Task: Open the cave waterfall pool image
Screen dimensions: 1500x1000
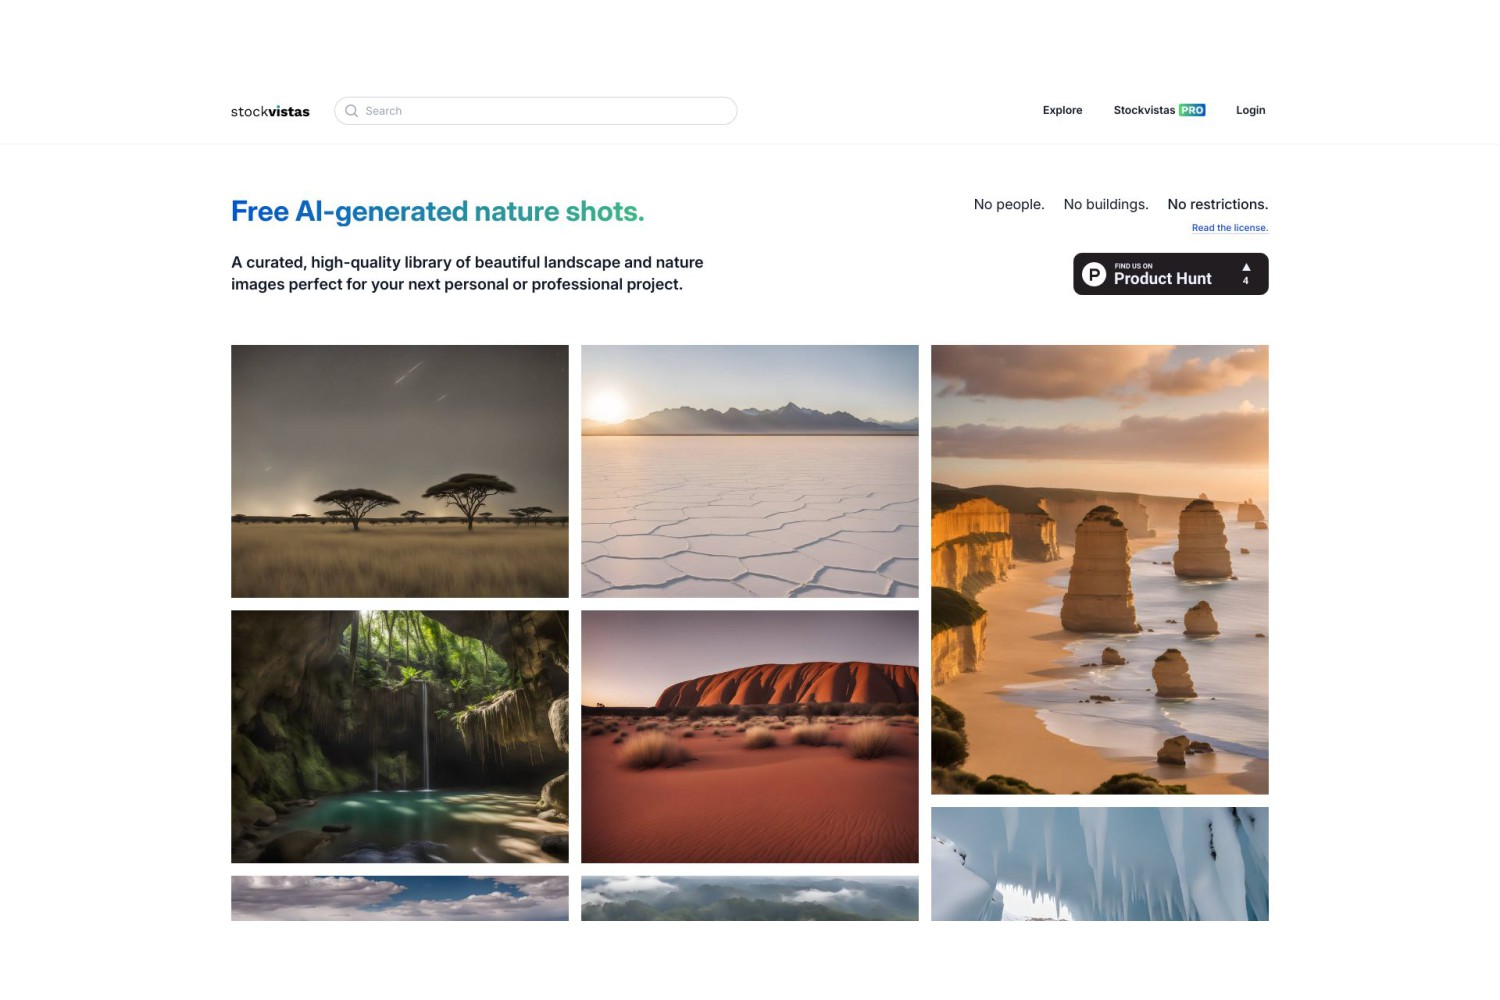Action: click(400, 737)
